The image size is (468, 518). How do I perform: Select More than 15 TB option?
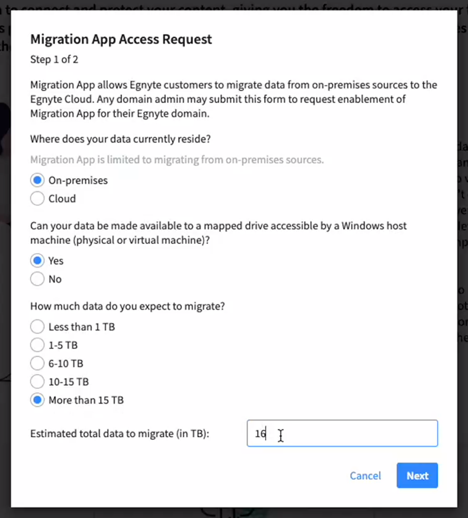[37, 400]
